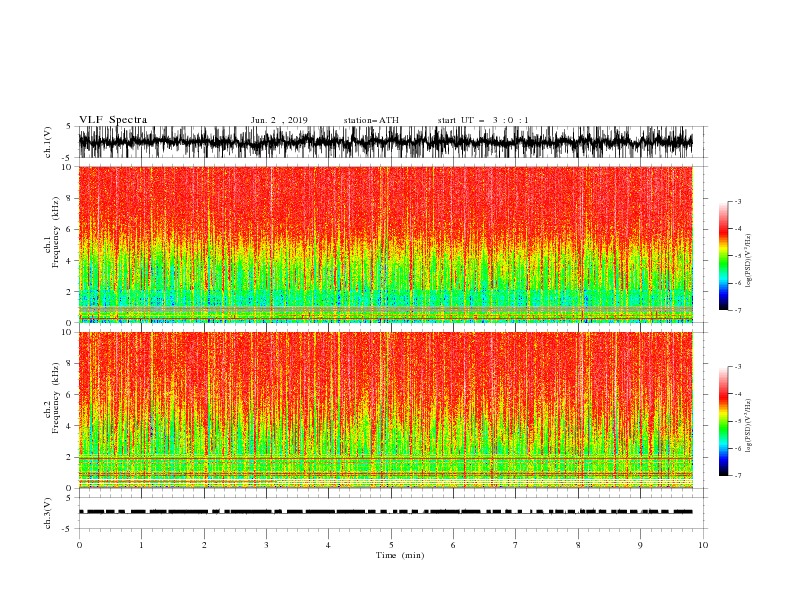Click the "station=ATH" header label
The width and height of the screenshot is (792, 612).
[x=371, y=120]
